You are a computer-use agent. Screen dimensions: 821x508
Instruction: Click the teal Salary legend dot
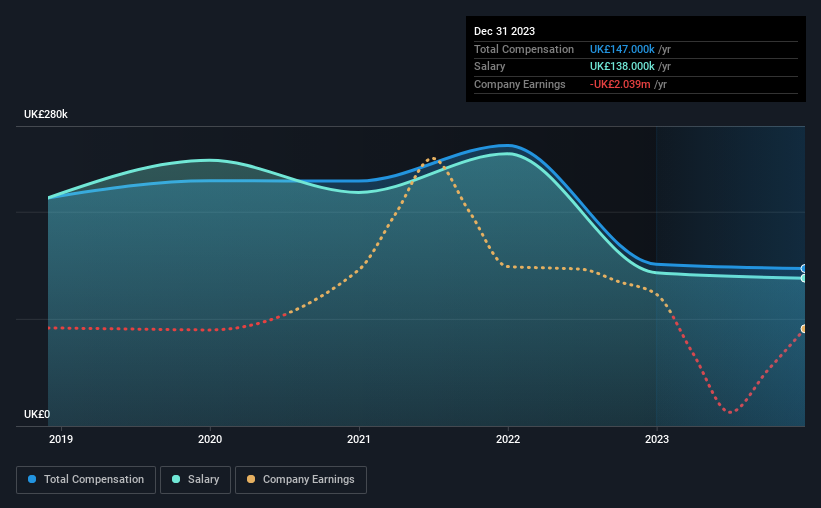[x=176, y=479]
